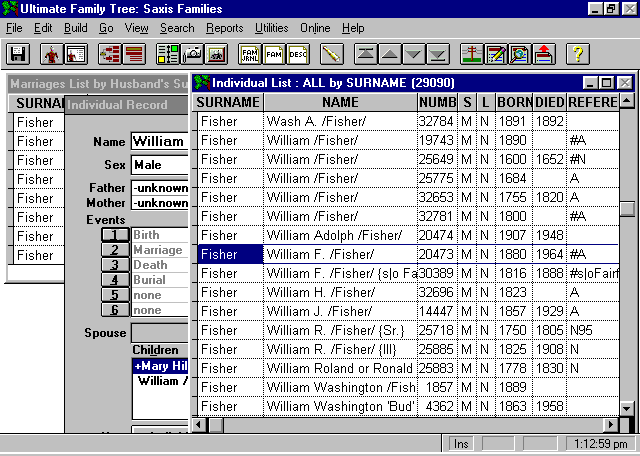Click event button 3 for Death
The height and width of the screenshot is (456, 640).
(115, 265)
